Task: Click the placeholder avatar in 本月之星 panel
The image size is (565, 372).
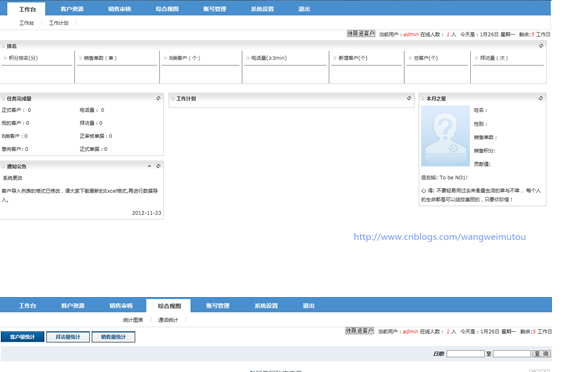Action: click(445, 136)
